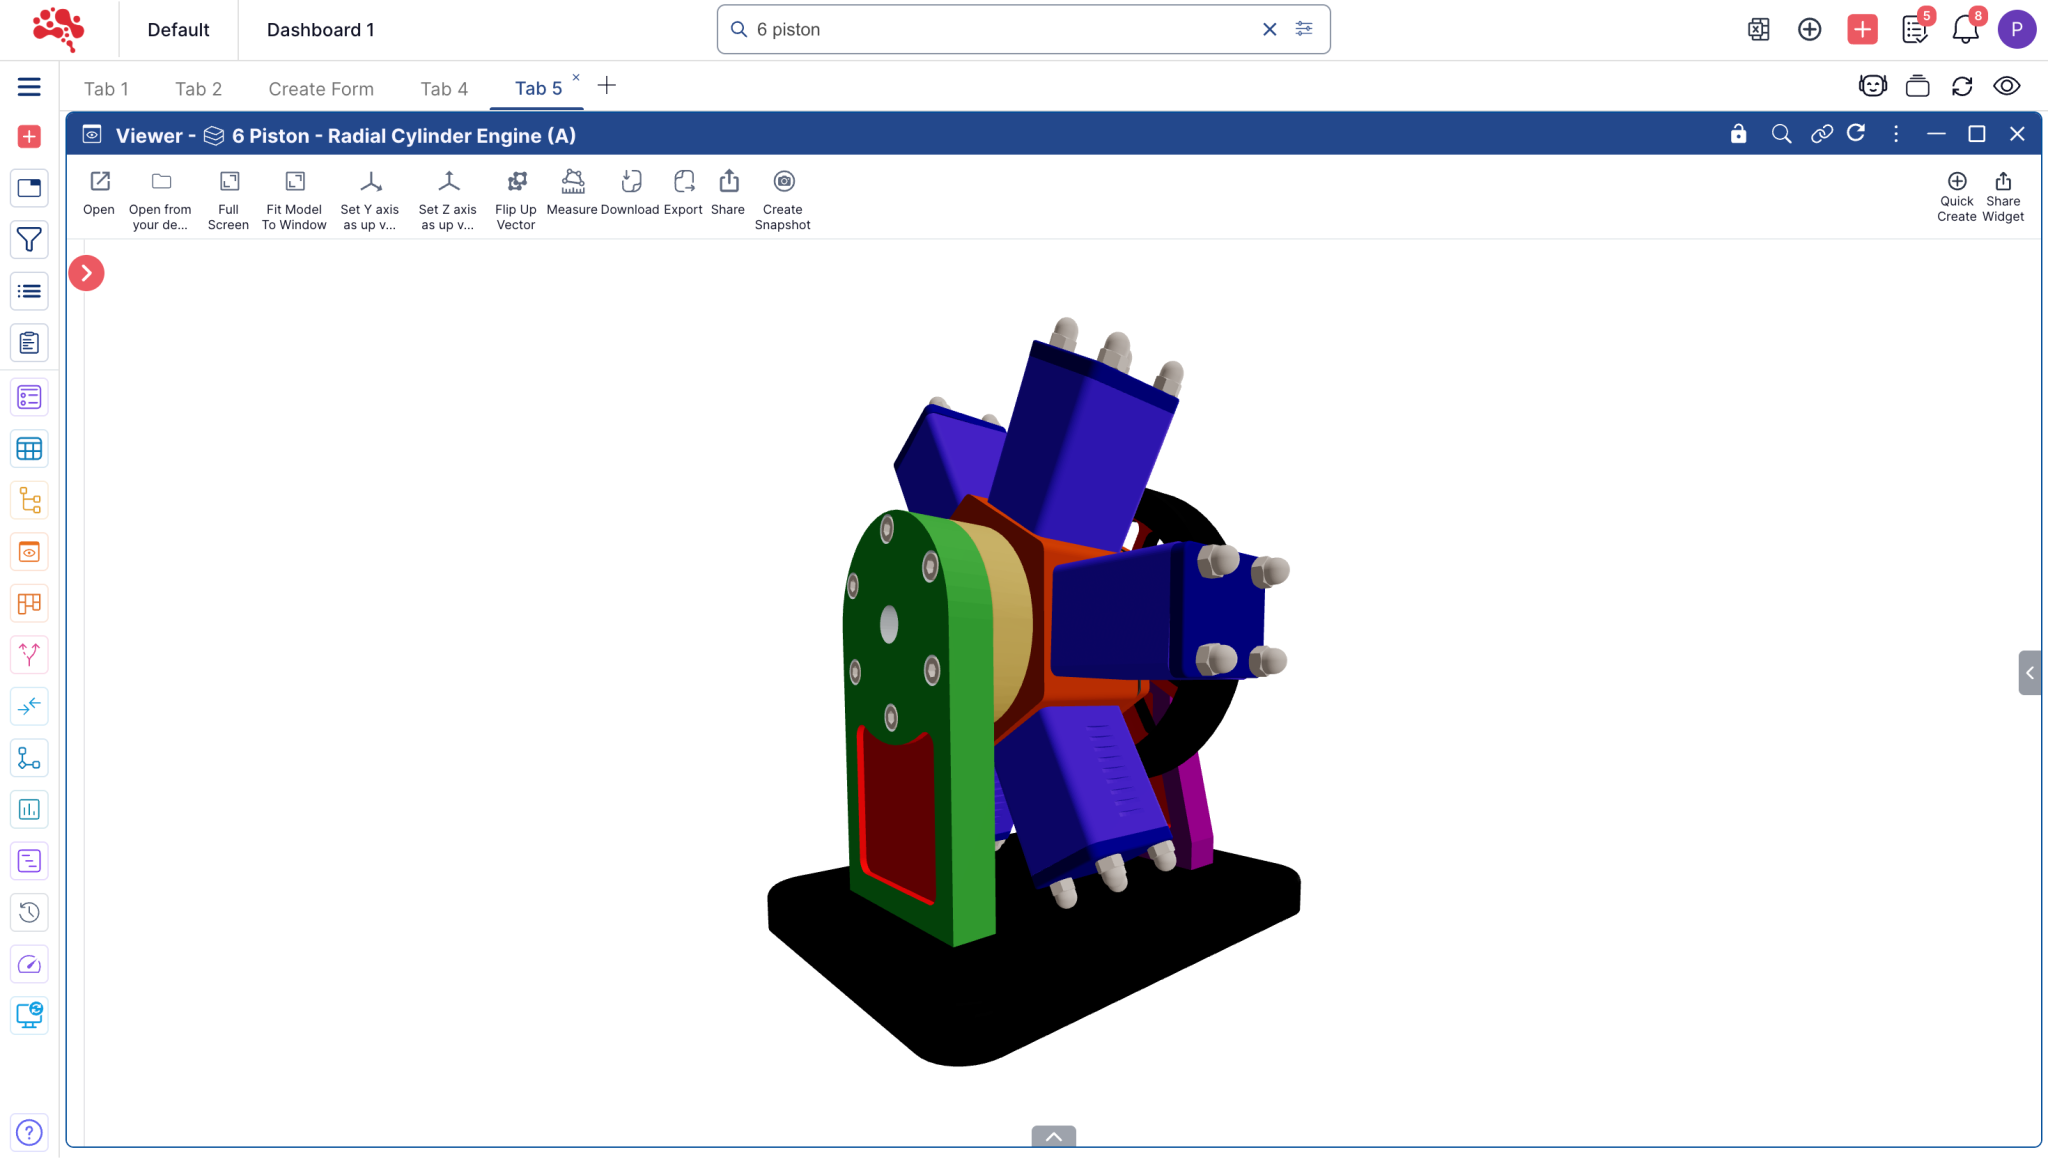Open the Create Form tab

pyautogui.click(x=321, y=89)
